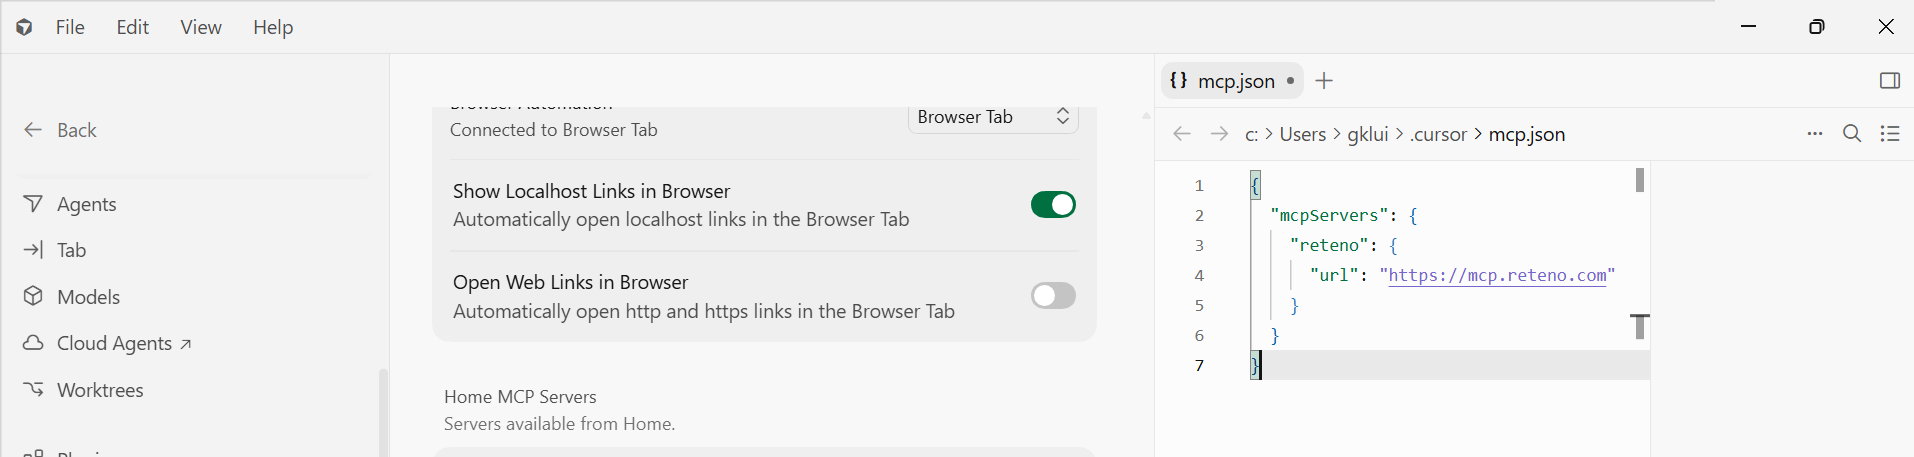
Task: Expand the .cursor breadcrumb folder
Action: [1438, 134]
